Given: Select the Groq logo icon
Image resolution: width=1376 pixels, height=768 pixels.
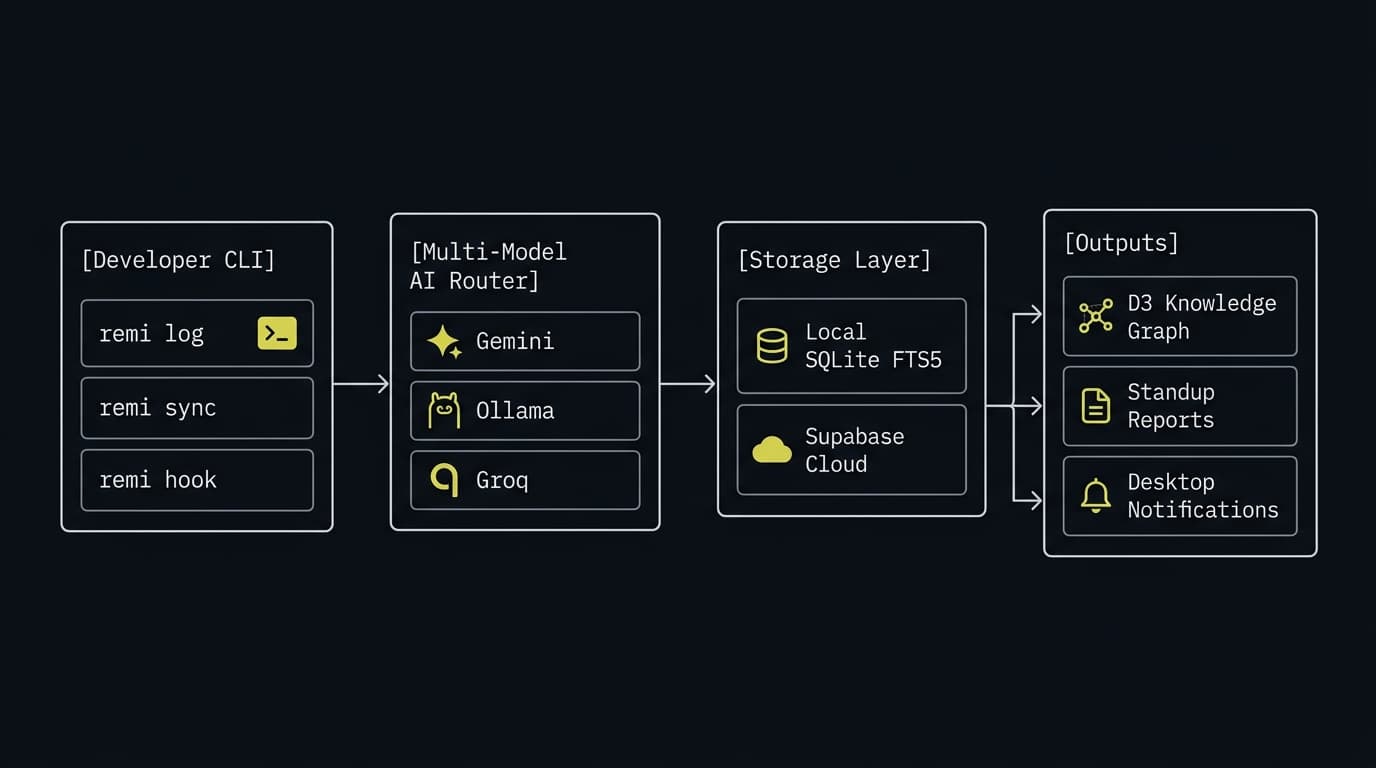Looking at the screenshot, I should [444, 480].
